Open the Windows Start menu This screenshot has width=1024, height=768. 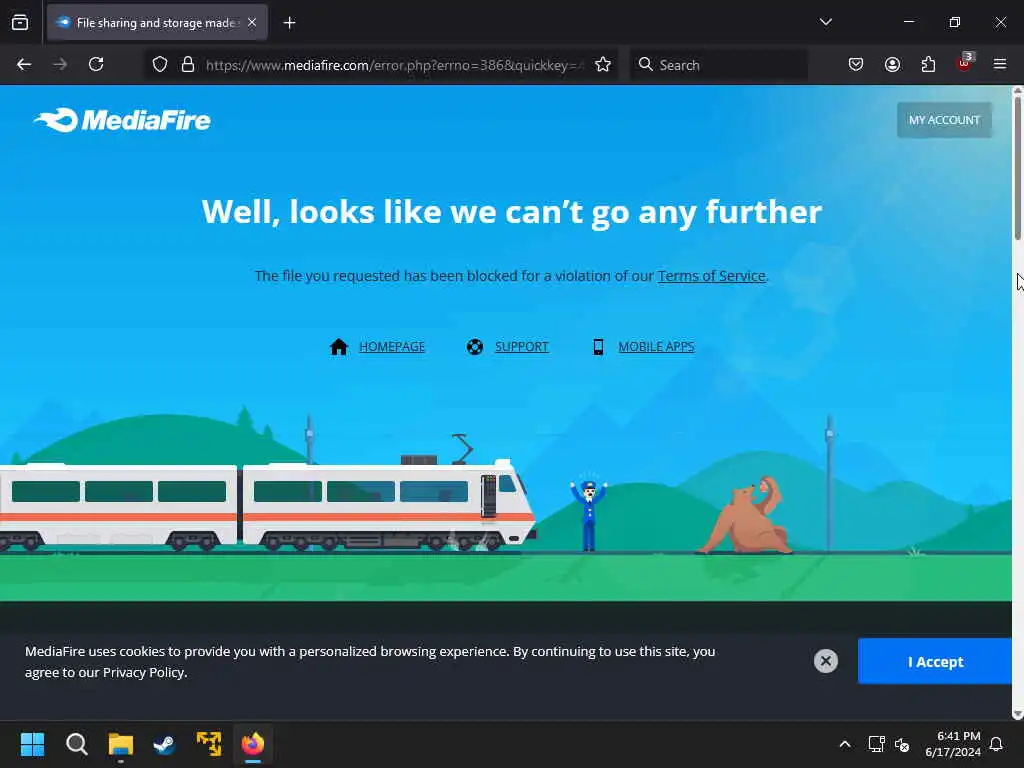pos(32,744)
